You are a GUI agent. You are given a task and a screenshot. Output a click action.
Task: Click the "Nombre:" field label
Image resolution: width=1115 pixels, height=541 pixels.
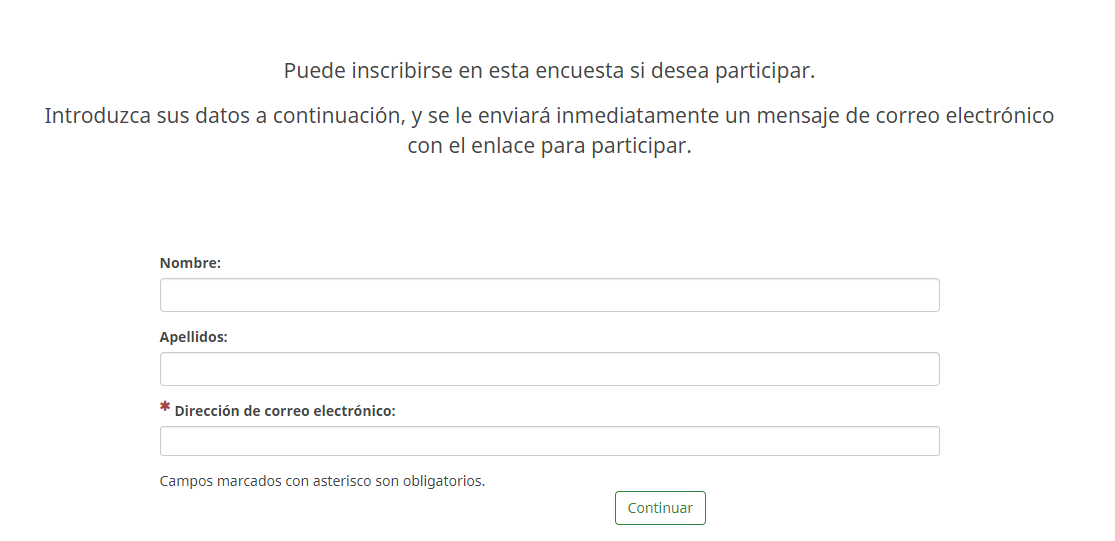point(190,263)
